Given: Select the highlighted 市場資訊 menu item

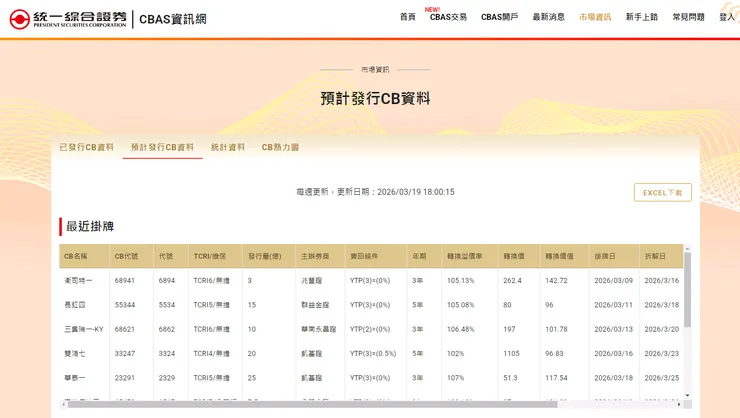Looking at the screenshot, I should pyautogui.click(x=595, y=17).
